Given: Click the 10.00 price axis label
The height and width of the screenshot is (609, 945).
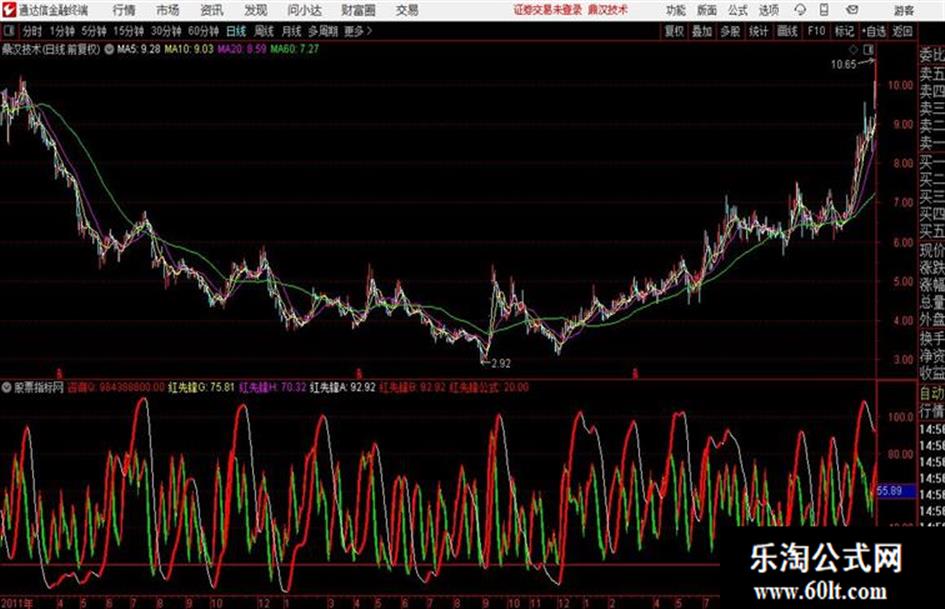Looking at the screenshot, I should click(x=900, y=86).
